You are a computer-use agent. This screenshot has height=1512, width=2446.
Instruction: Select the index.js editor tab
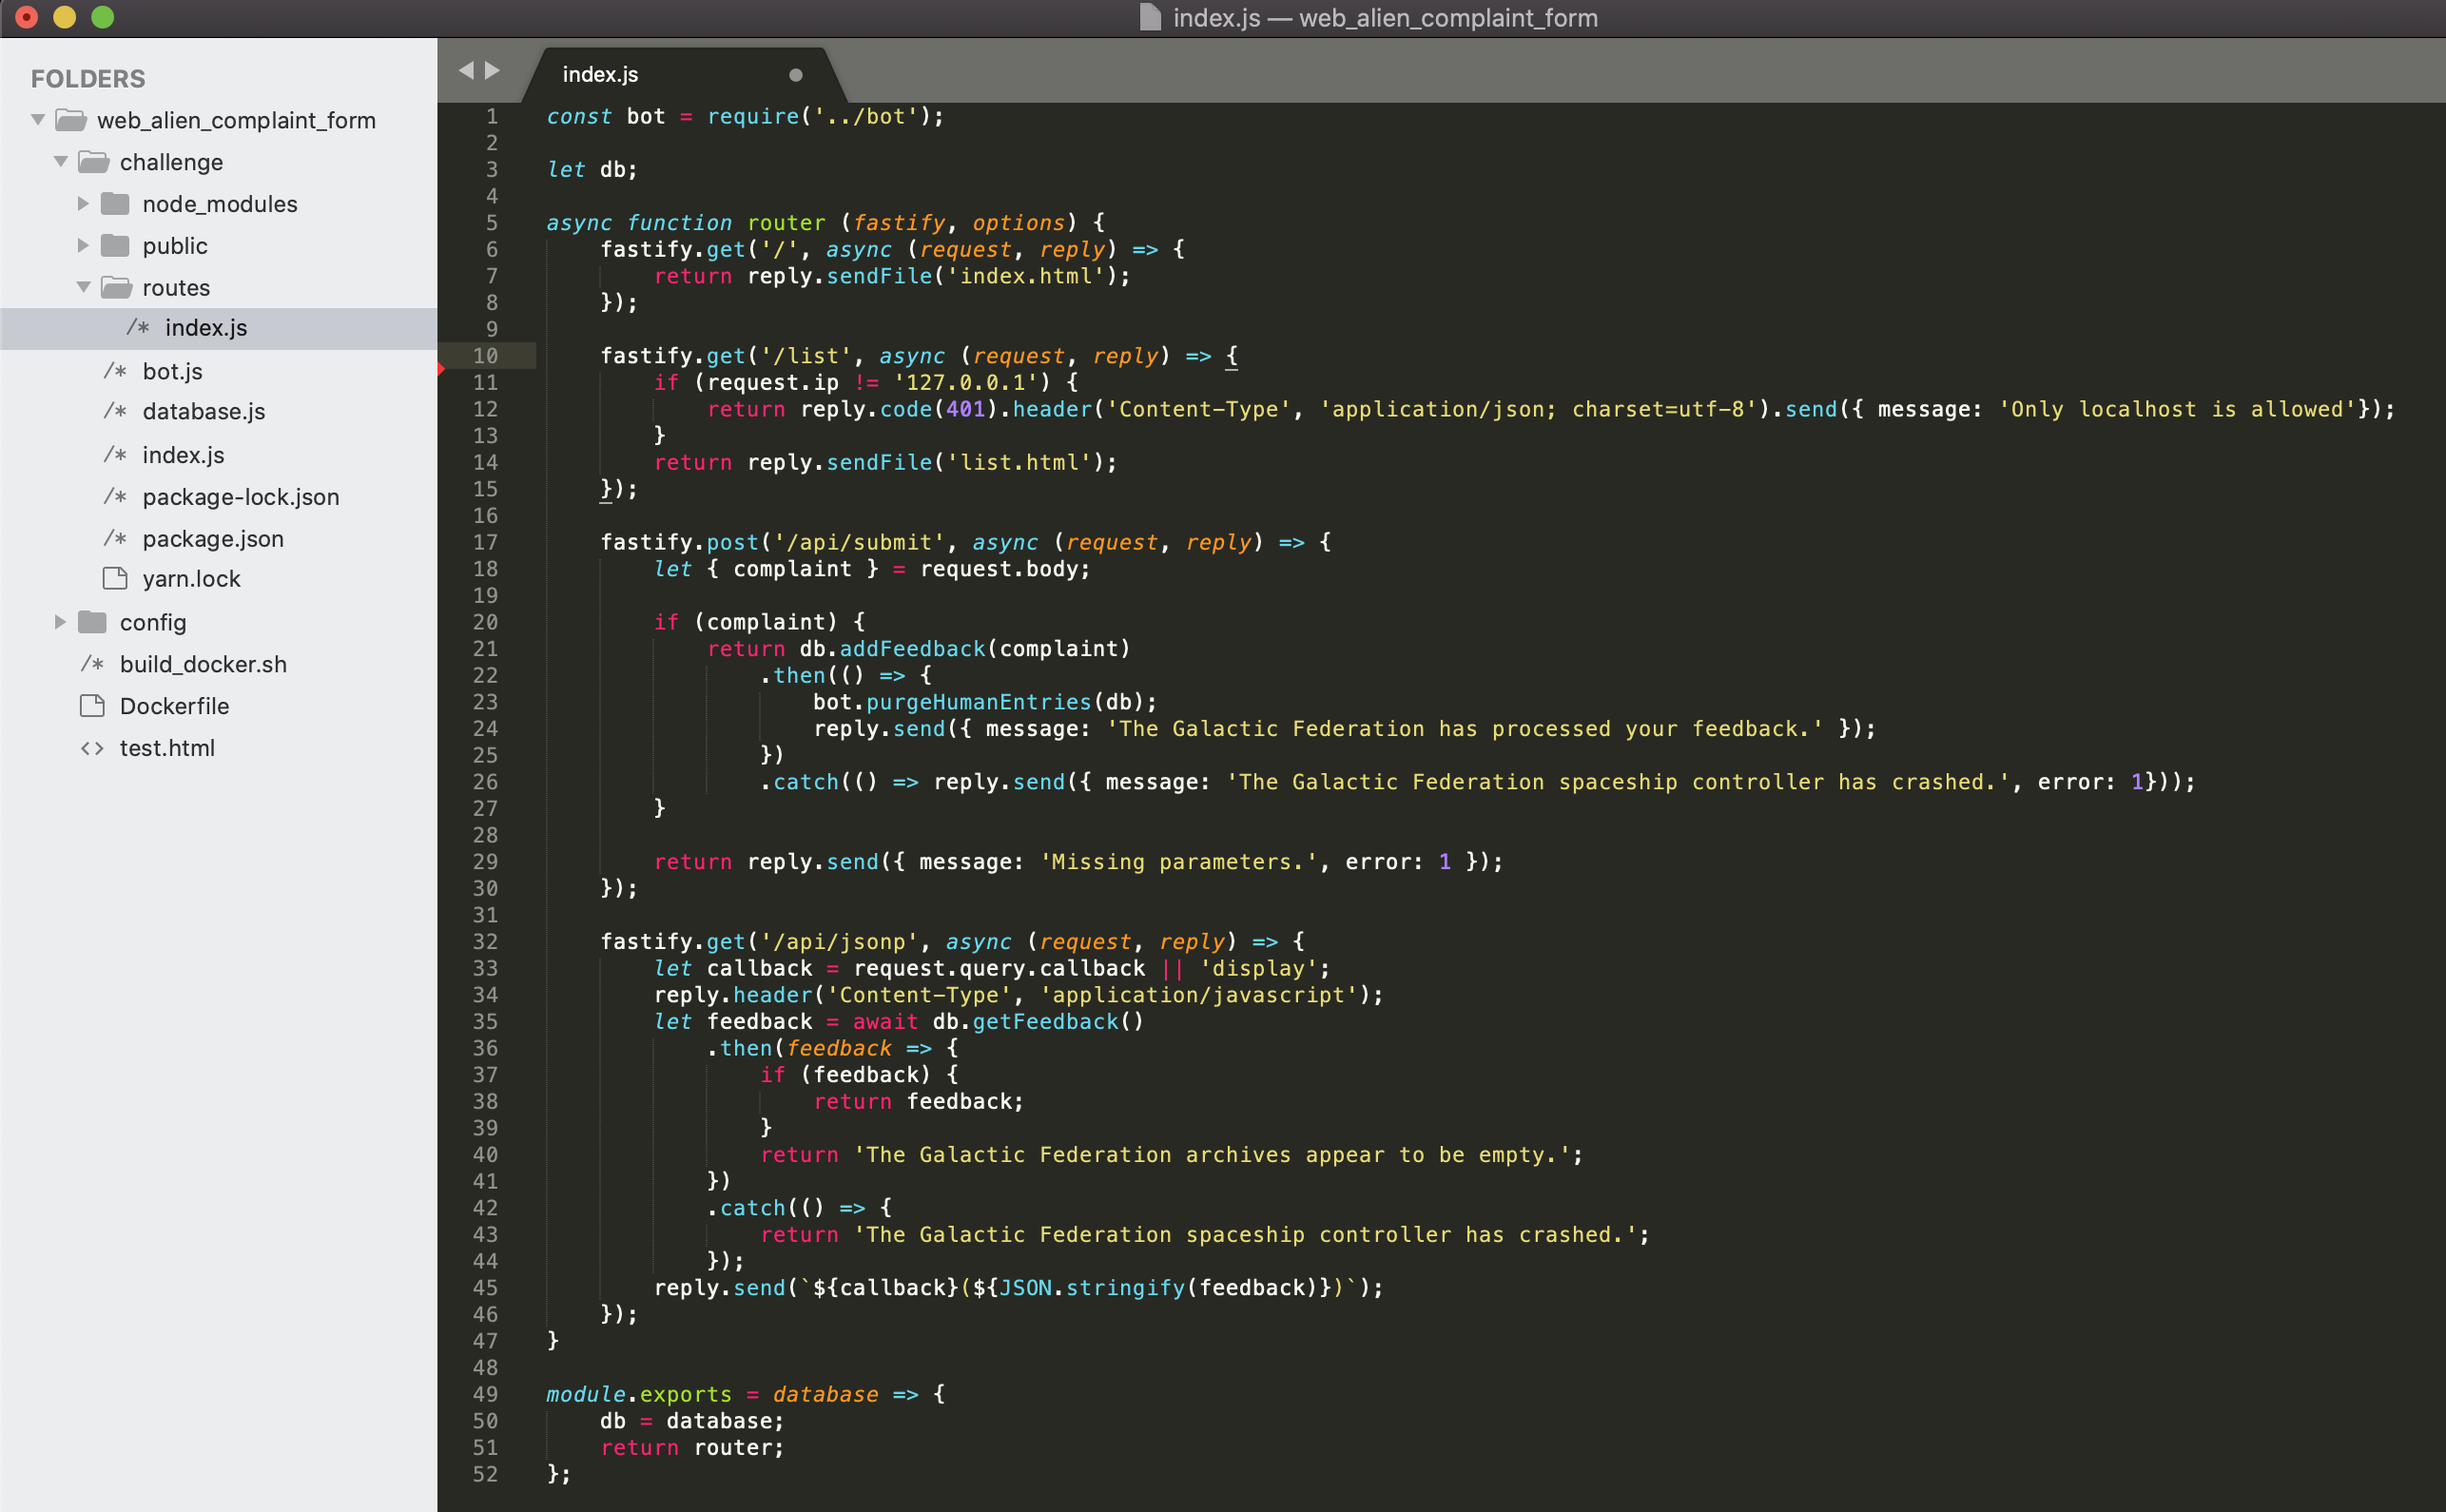(683, 75)
